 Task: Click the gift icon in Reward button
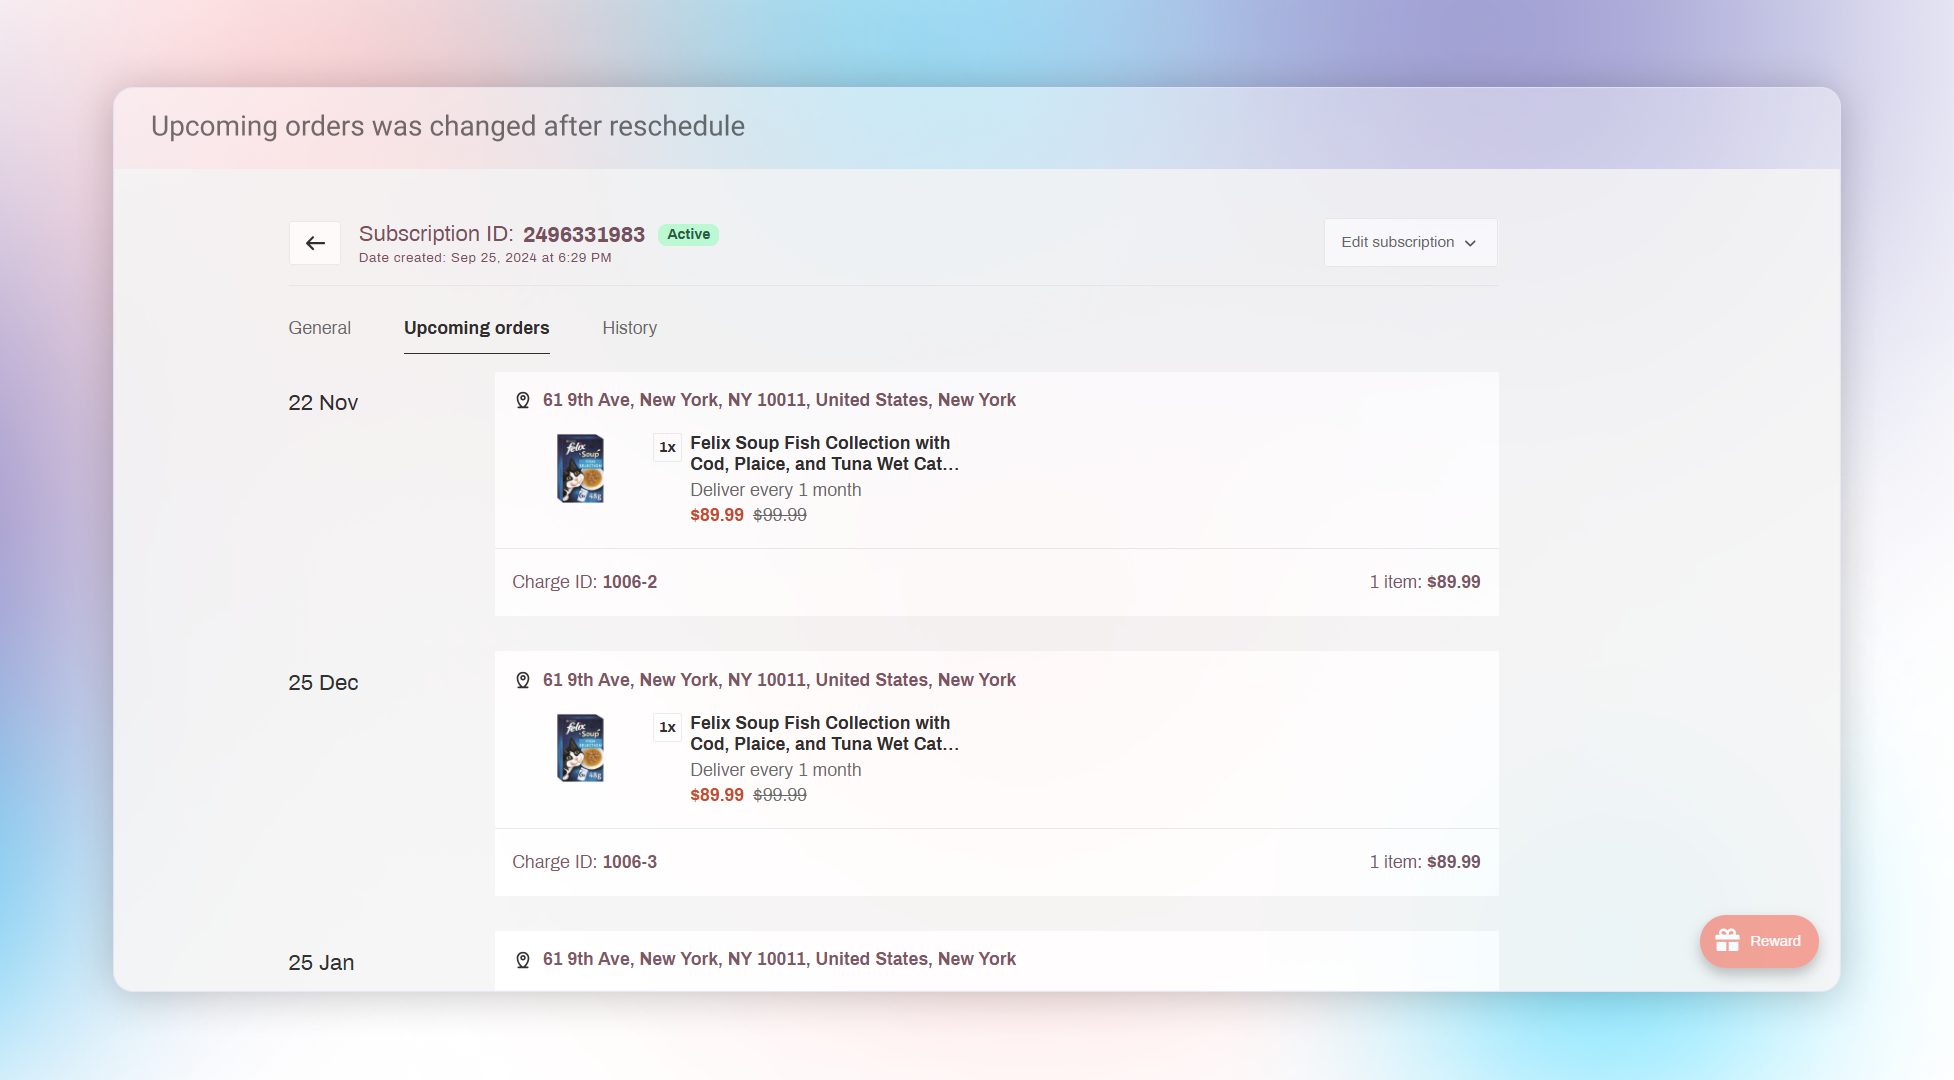tap(1727, 941)
